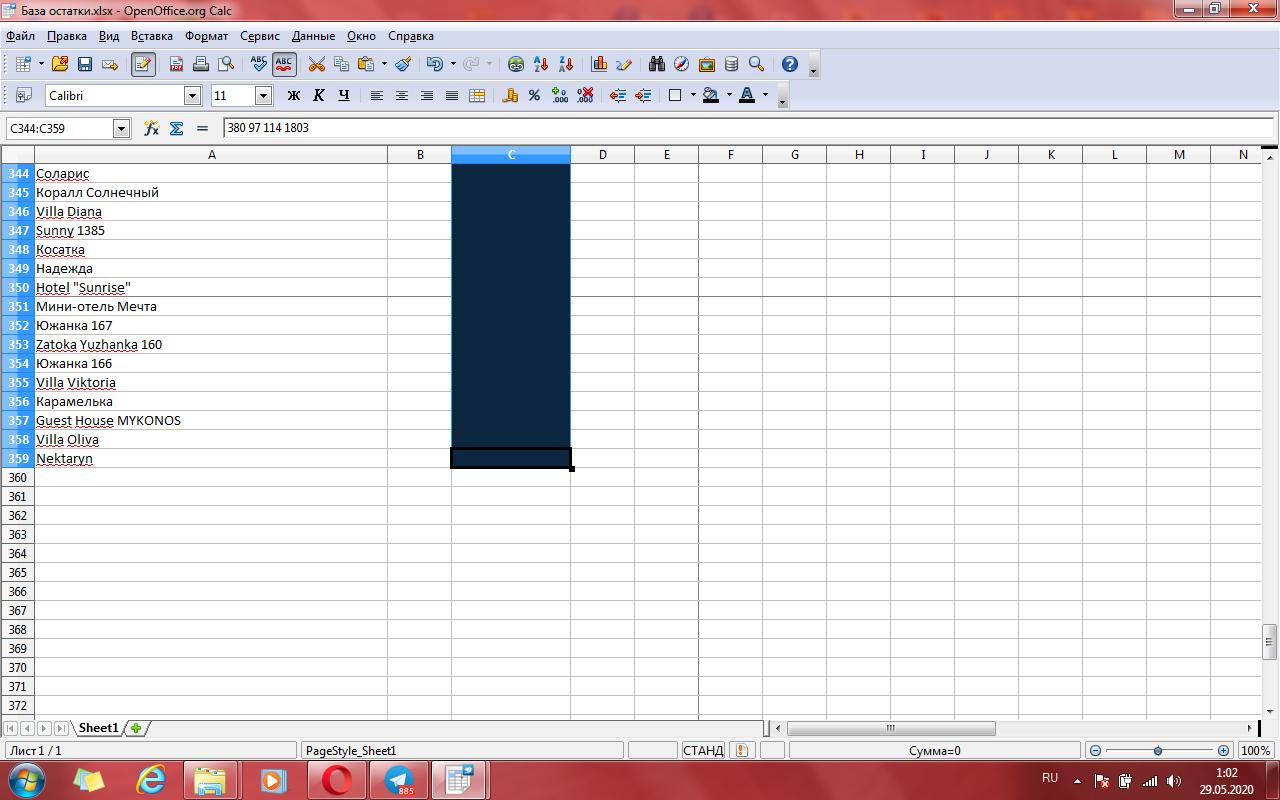Open the Вставка menu
This screenshot has height=800, width=1280.
pyautogui.click(x=152, y=36)
